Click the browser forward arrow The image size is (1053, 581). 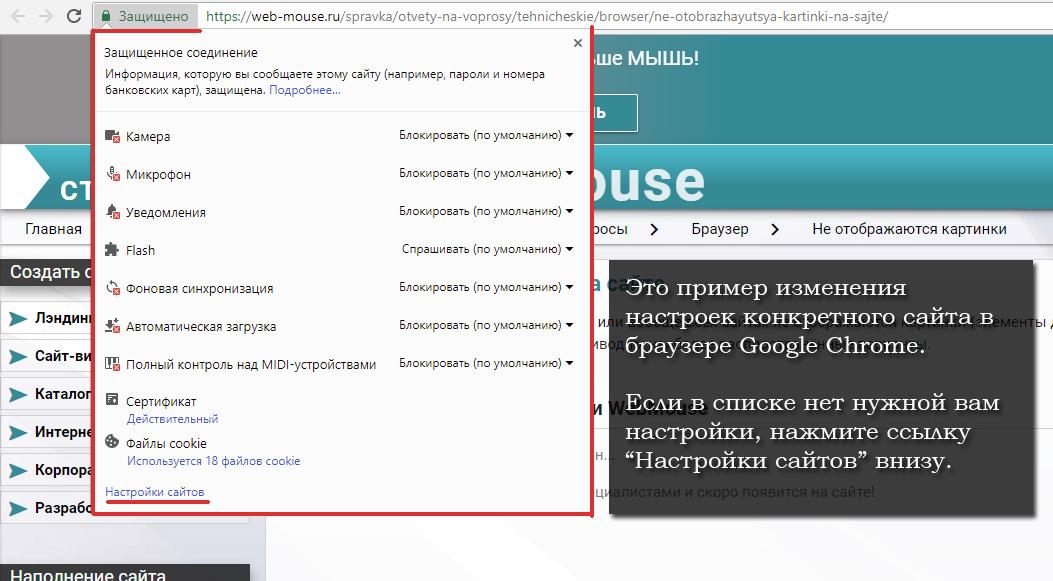coord(46,16)
